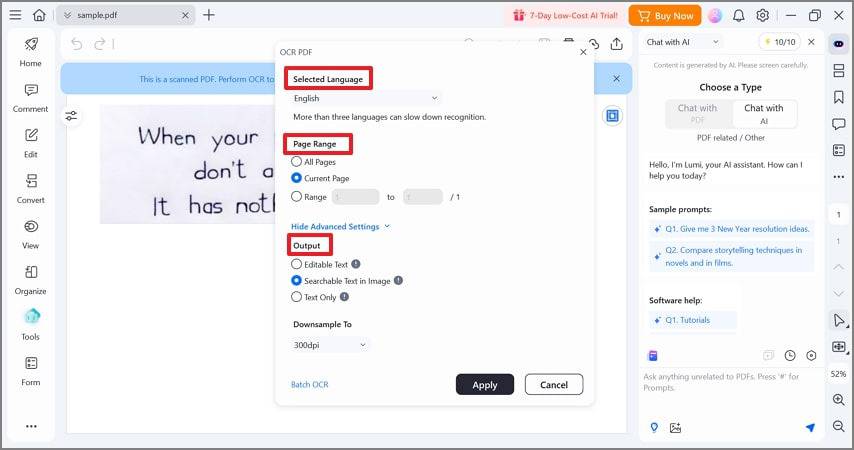Choose Text Only output option
This screenshot has width=854, height=450.
point(296,297)
